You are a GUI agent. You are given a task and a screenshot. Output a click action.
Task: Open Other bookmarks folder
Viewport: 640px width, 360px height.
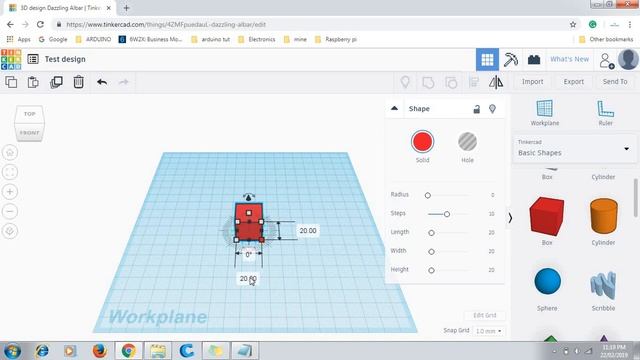606,39
